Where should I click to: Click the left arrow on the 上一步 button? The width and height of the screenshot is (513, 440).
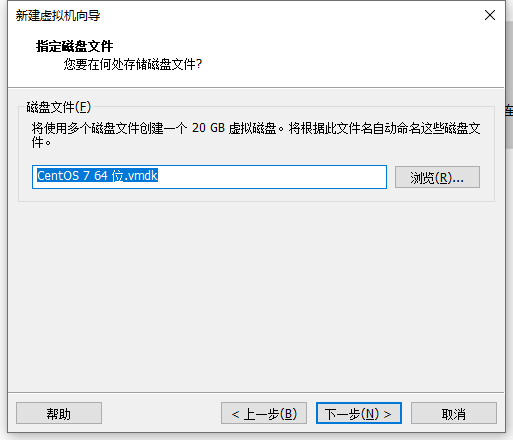click(235, 414)
